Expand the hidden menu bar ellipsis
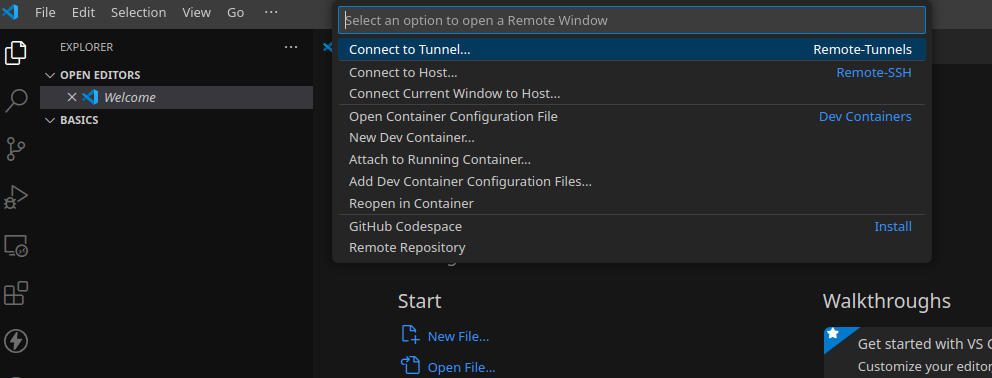Image resolution: width=992 pixels, height=378 pixels. click(x=271, y=13)
